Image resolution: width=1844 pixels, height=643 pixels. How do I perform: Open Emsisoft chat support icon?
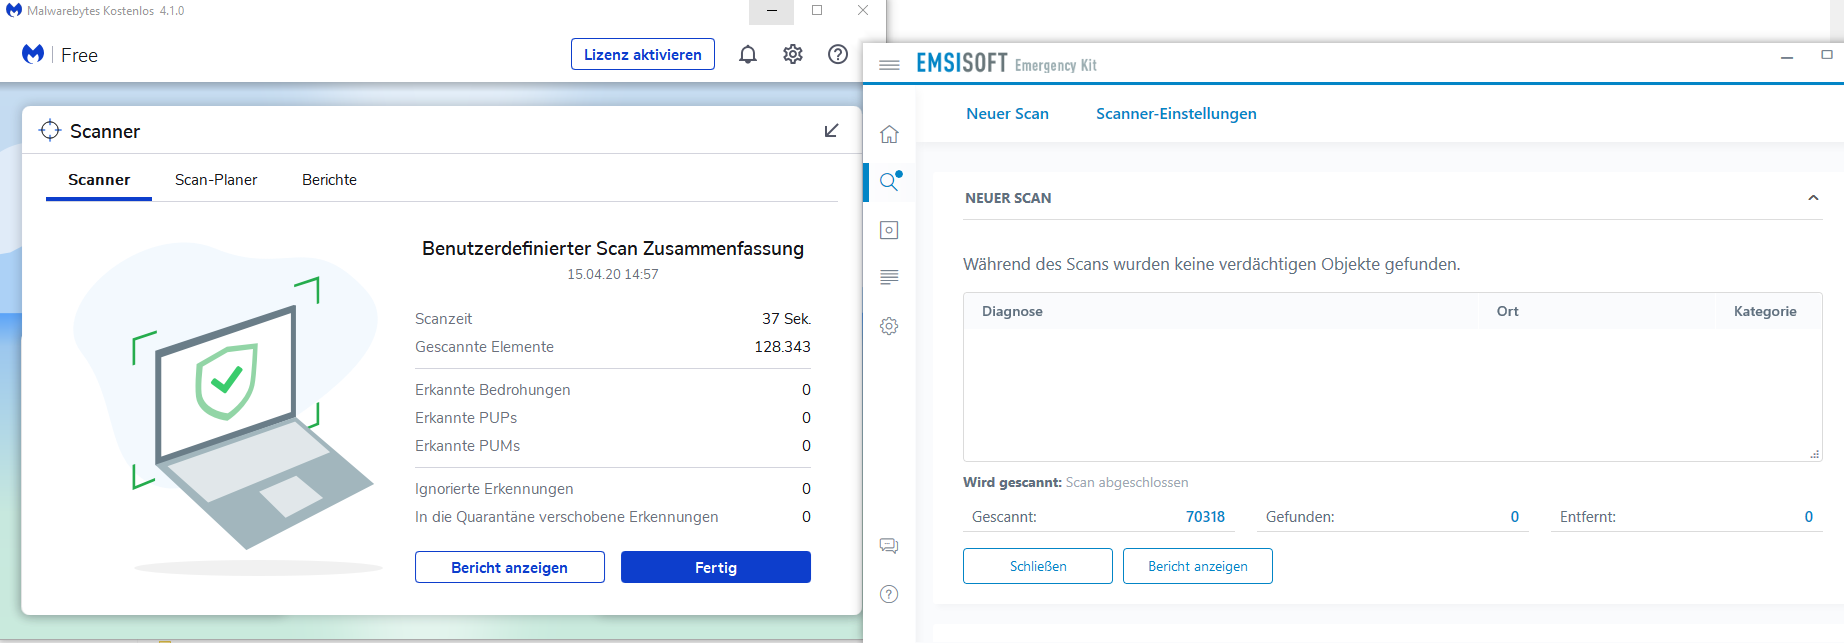click(x=889, y=546)
